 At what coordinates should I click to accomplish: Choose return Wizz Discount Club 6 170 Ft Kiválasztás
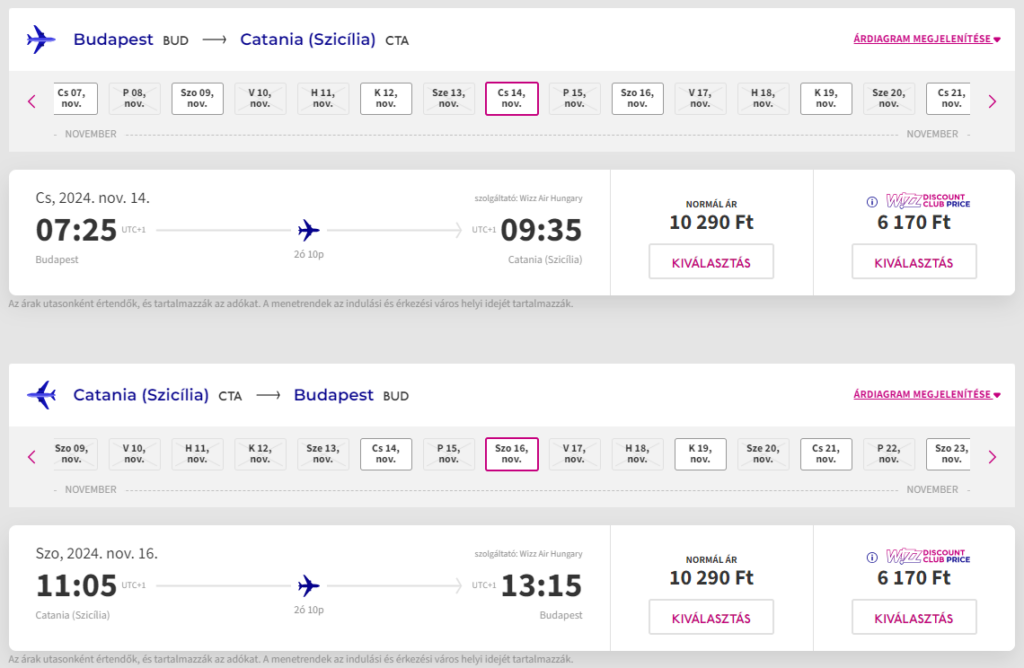click(x=914, y=618)
